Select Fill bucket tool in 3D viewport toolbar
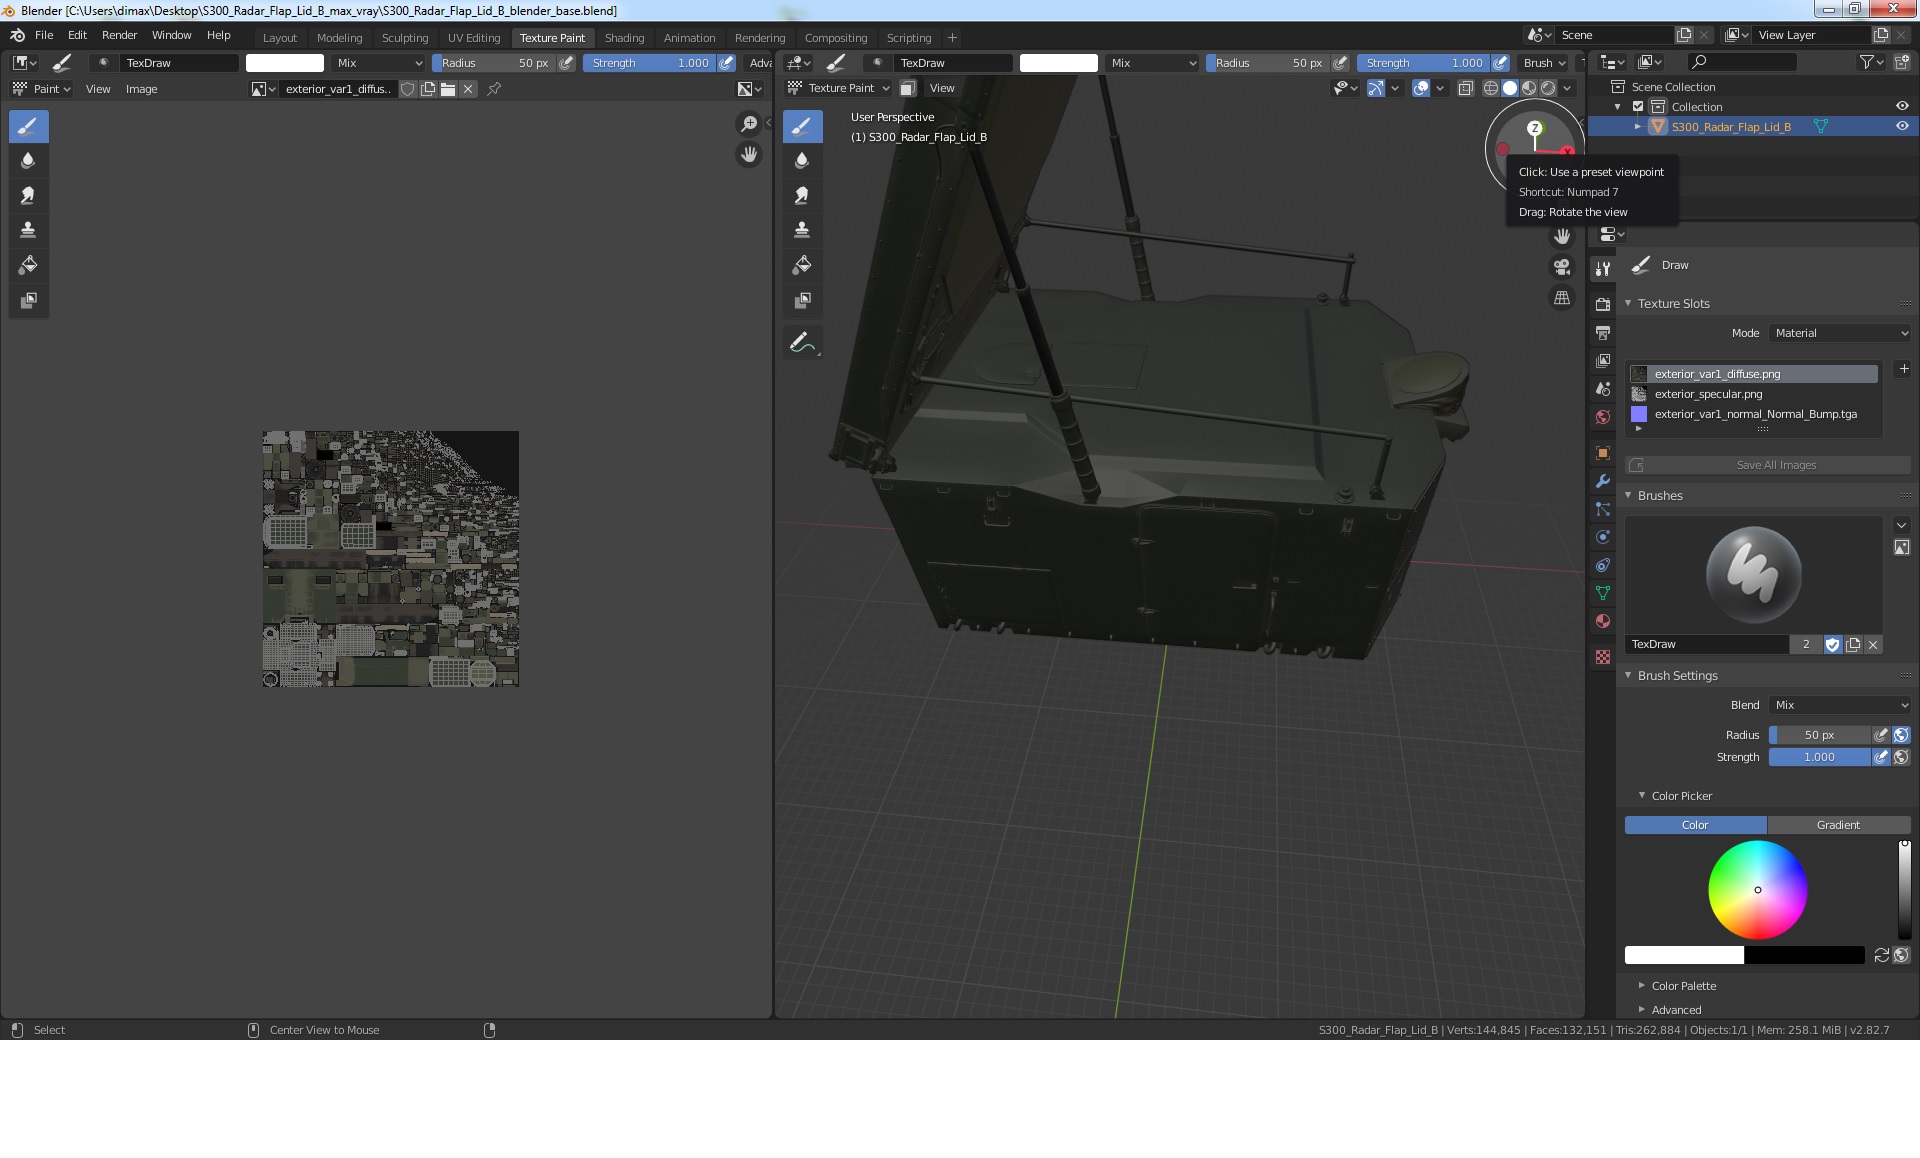Viewport: 1920px width, 1158px height. tap(802, 265)
